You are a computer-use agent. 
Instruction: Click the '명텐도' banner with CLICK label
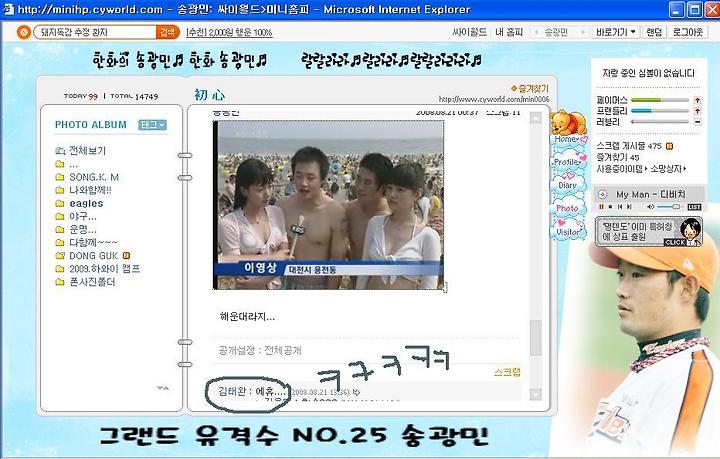point(648,232)
